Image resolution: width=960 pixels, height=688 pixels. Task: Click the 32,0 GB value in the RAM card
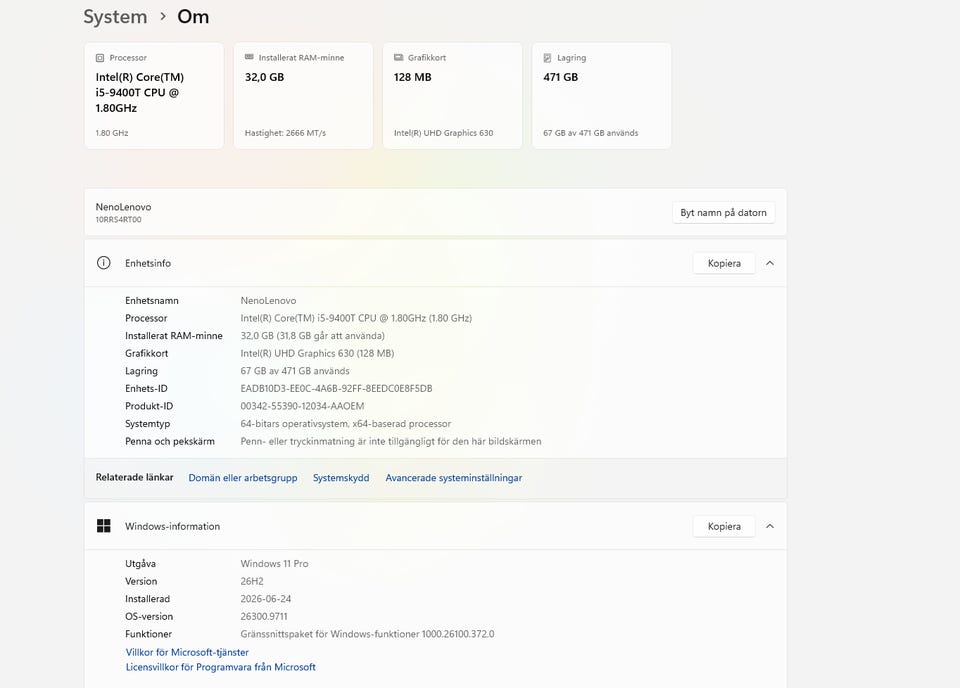click(264, 77)
